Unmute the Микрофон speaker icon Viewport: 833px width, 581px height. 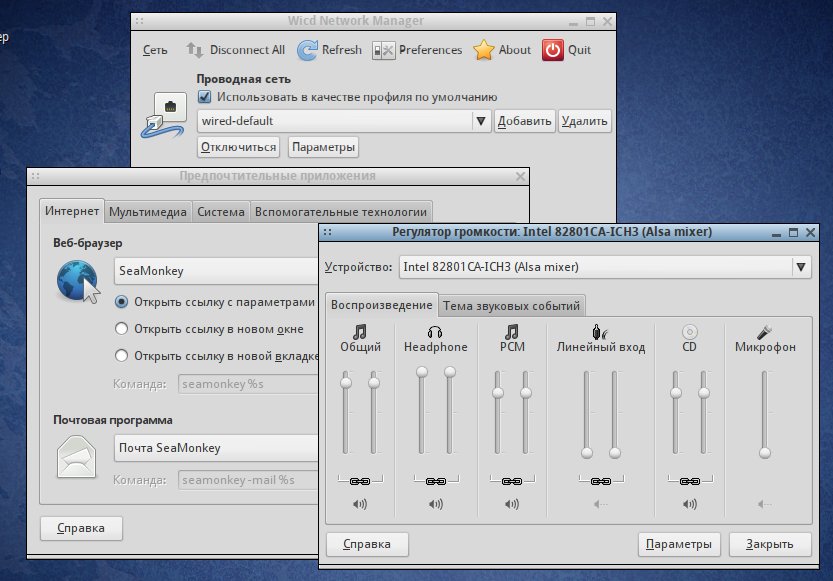764,504
